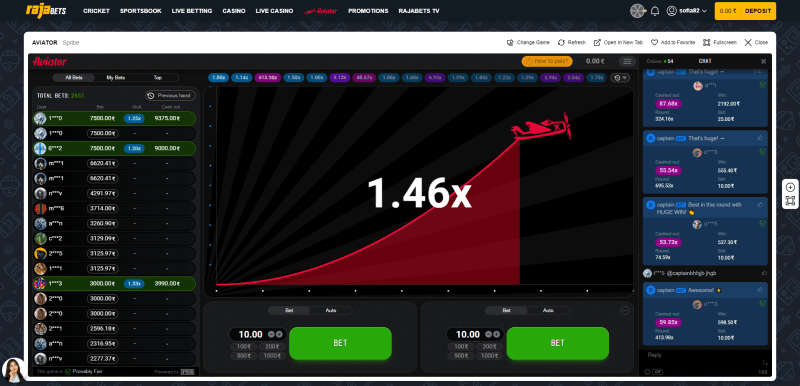Viewport: 800px width, 386px height.
Task: Open the Promotions page
Action: point(368,11)
